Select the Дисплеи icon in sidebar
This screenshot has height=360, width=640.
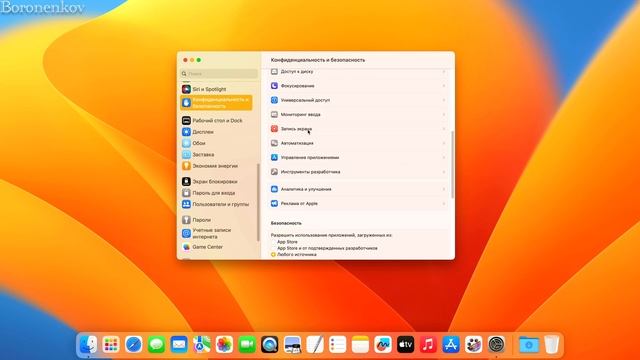point(186,132)
